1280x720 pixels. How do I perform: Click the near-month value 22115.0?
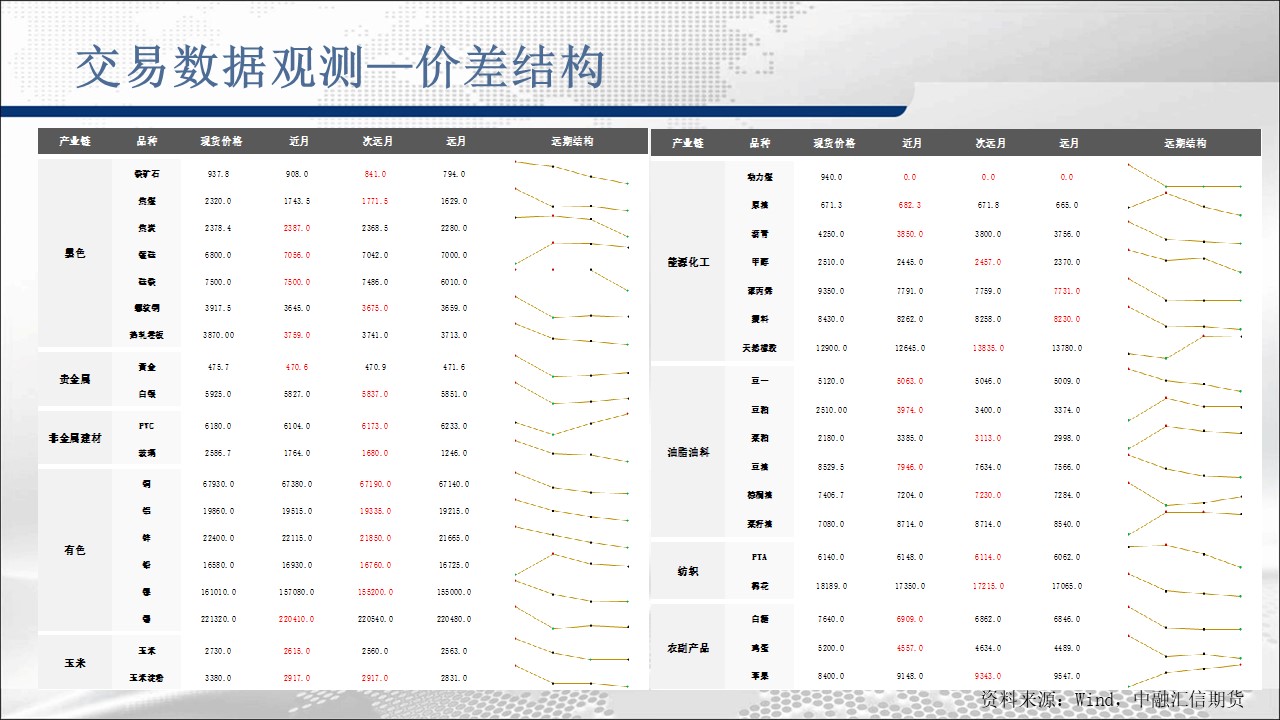coord(297,538)
